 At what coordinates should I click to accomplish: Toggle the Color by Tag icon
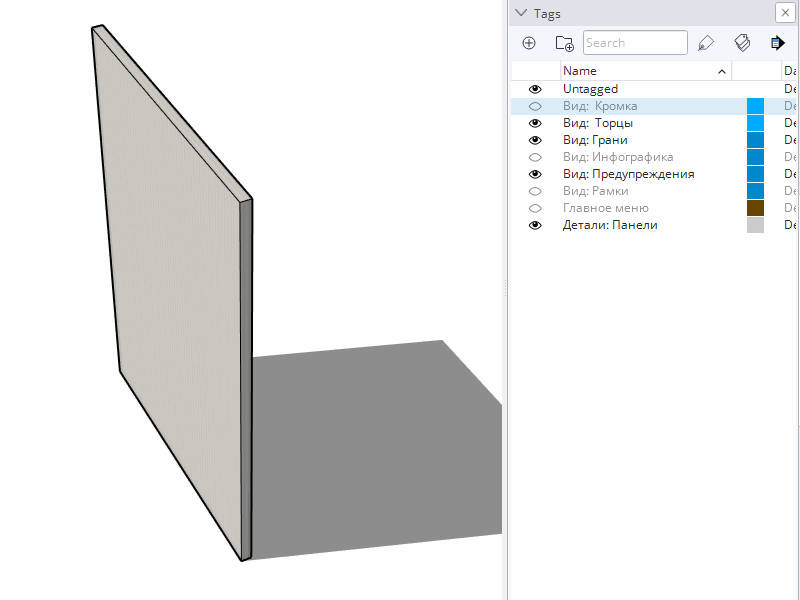pos(742,43)
